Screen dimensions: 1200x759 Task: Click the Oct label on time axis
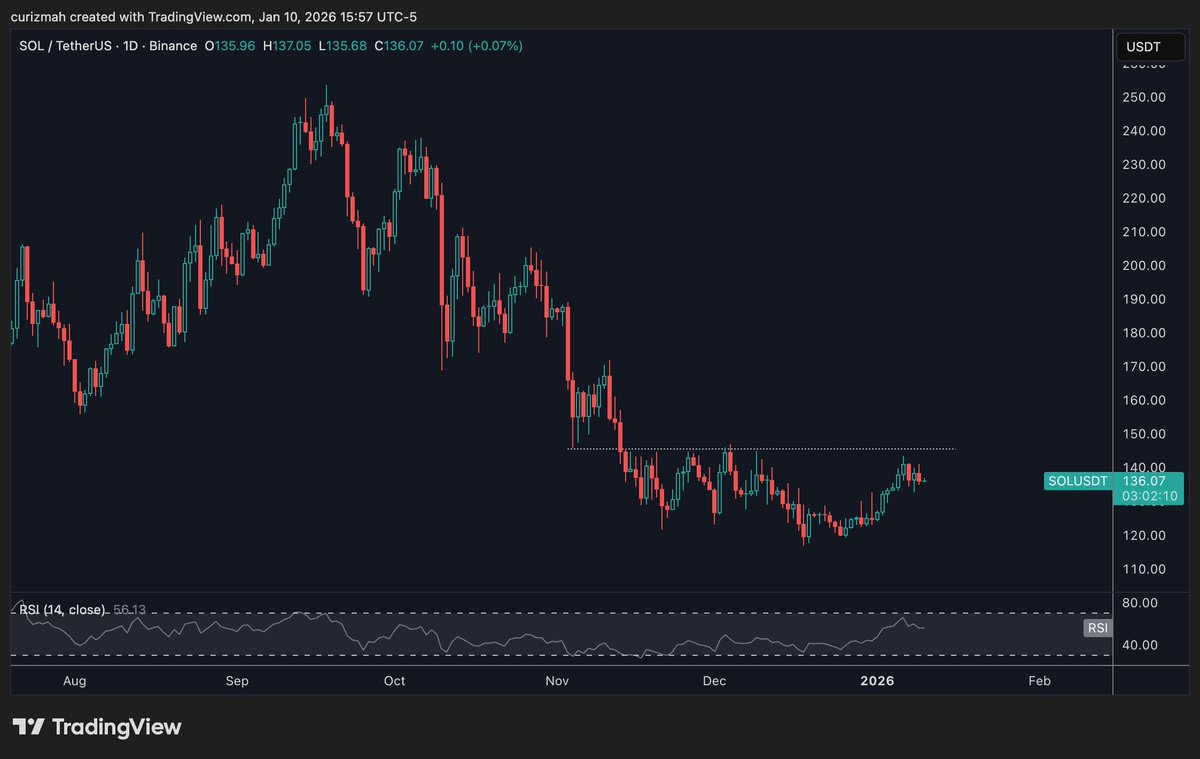[394, 681]
